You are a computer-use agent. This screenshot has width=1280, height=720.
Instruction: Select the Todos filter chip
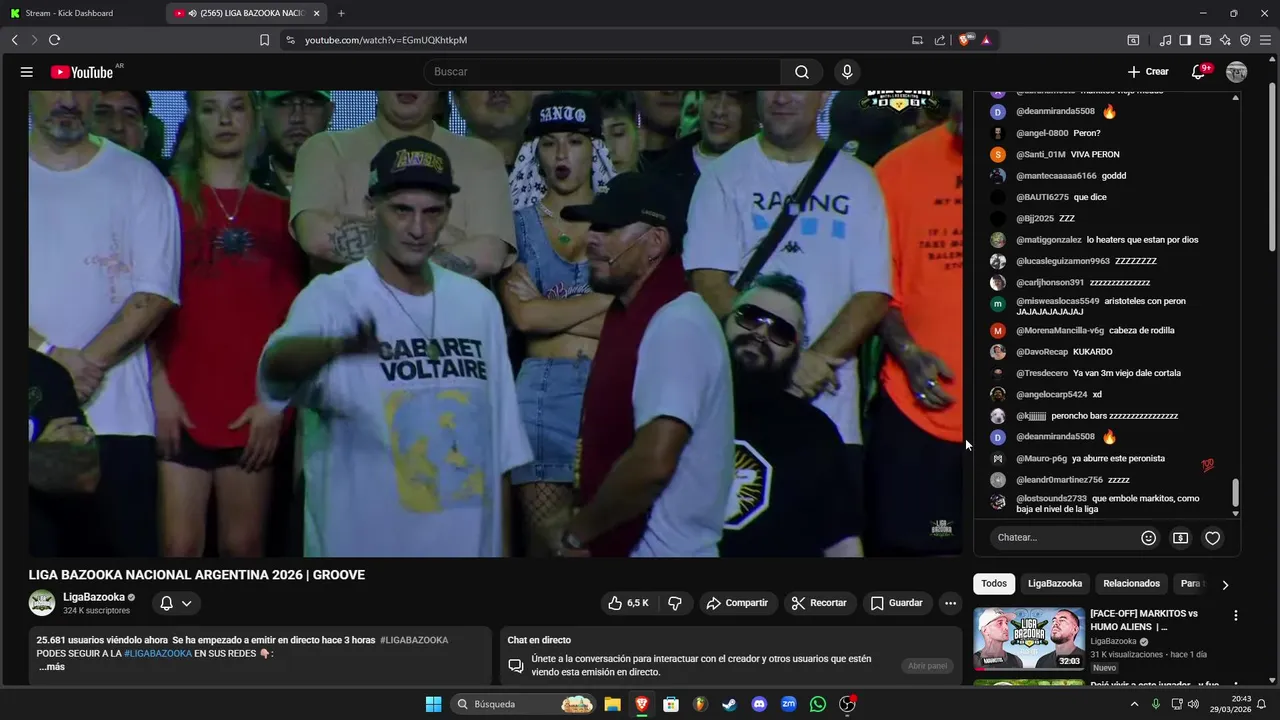(994, 584)
